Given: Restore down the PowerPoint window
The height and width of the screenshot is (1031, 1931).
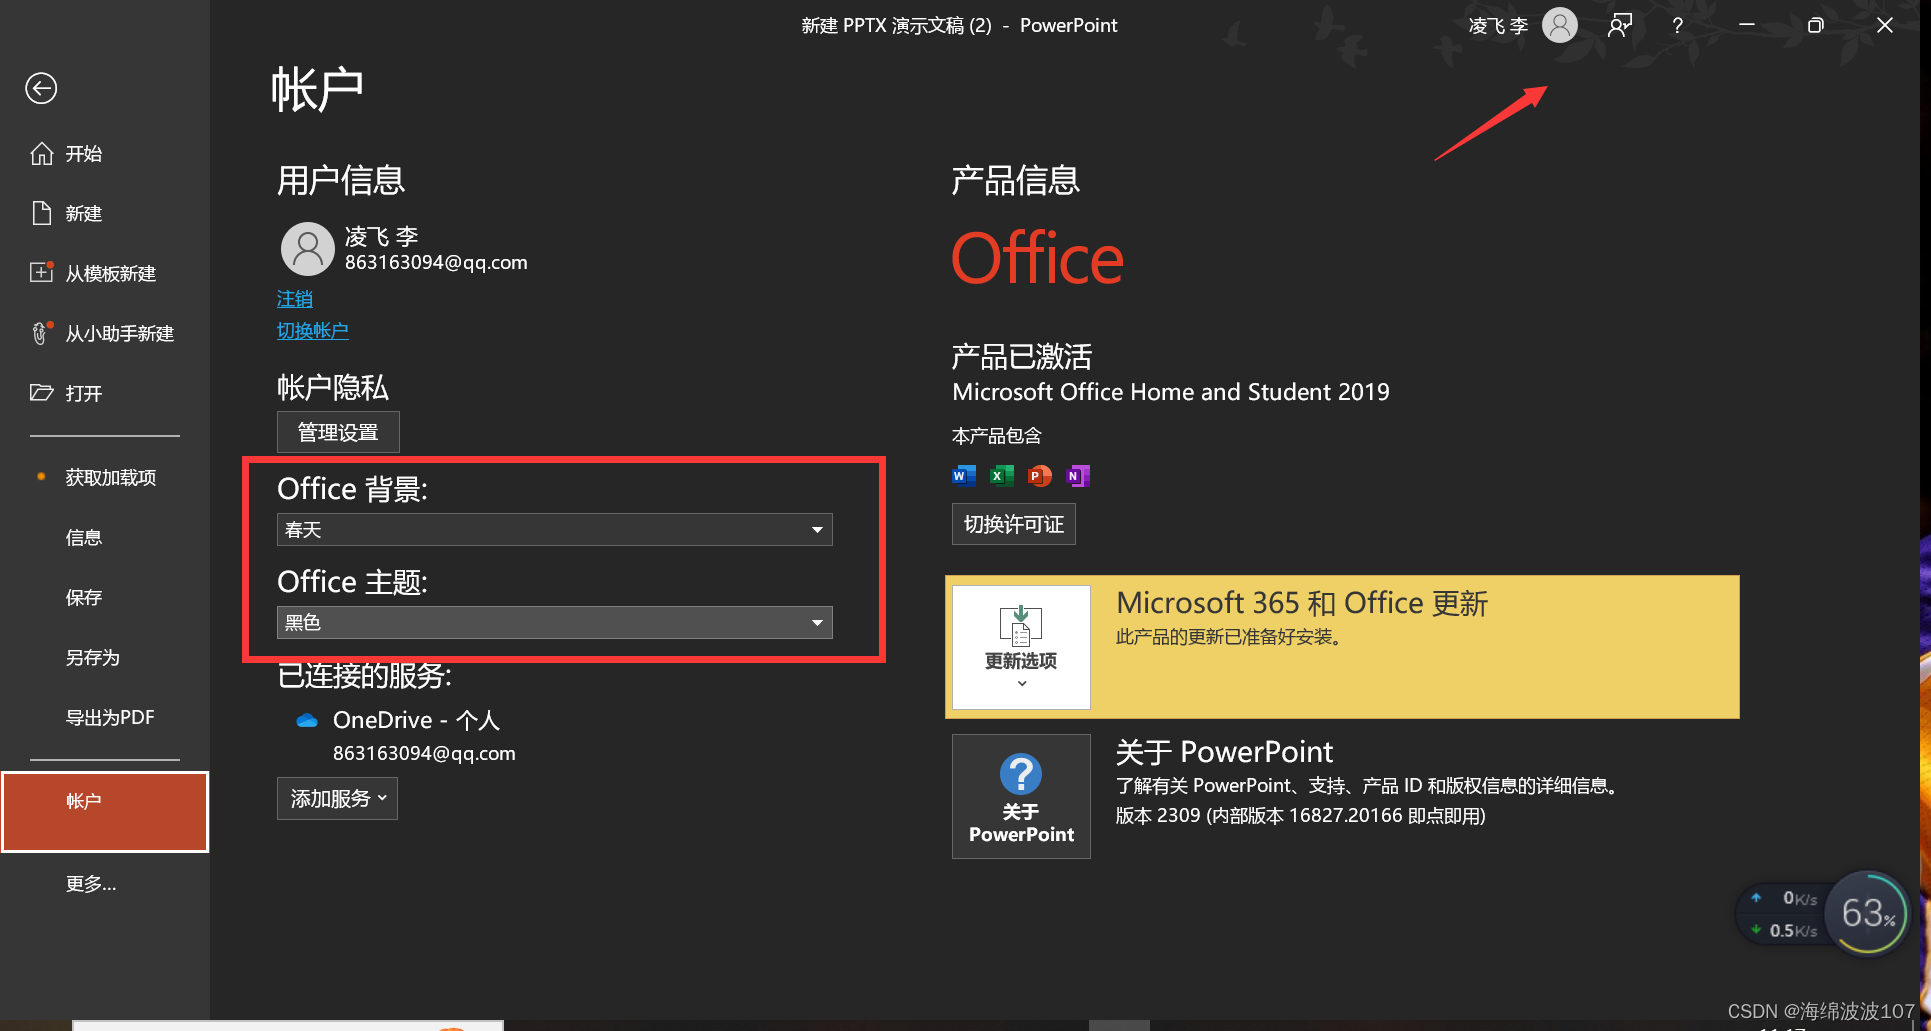Looking at the screenshot, I should 1816,25.
